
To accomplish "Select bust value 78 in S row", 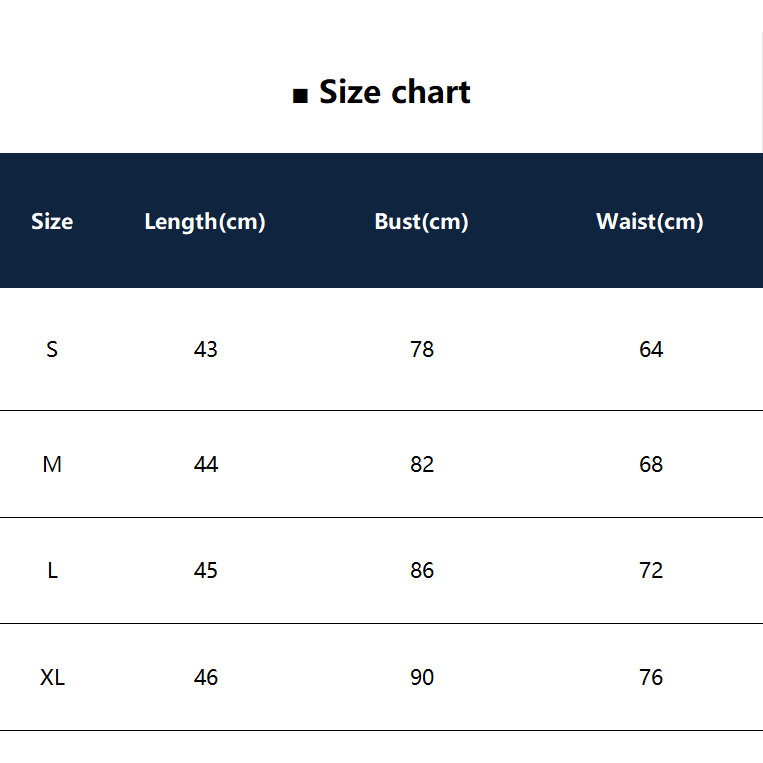I will [x=422, y=349].
